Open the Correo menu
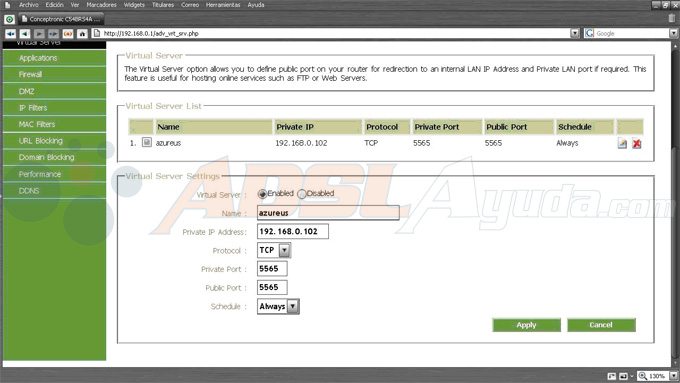The height and width of the screenshot is (383, 680). (190, 5)
